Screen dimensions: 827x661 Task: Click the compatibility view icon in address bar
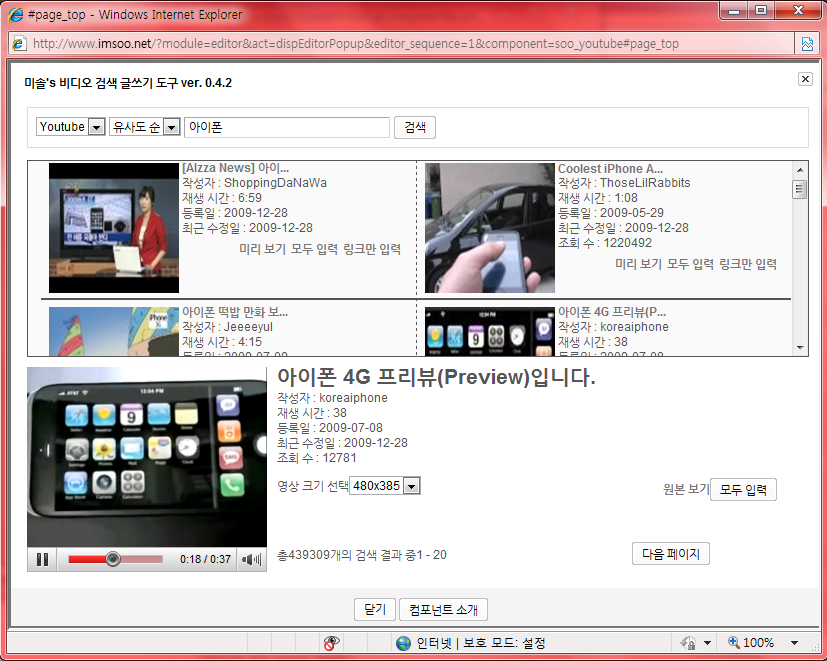tap(807, 44)
